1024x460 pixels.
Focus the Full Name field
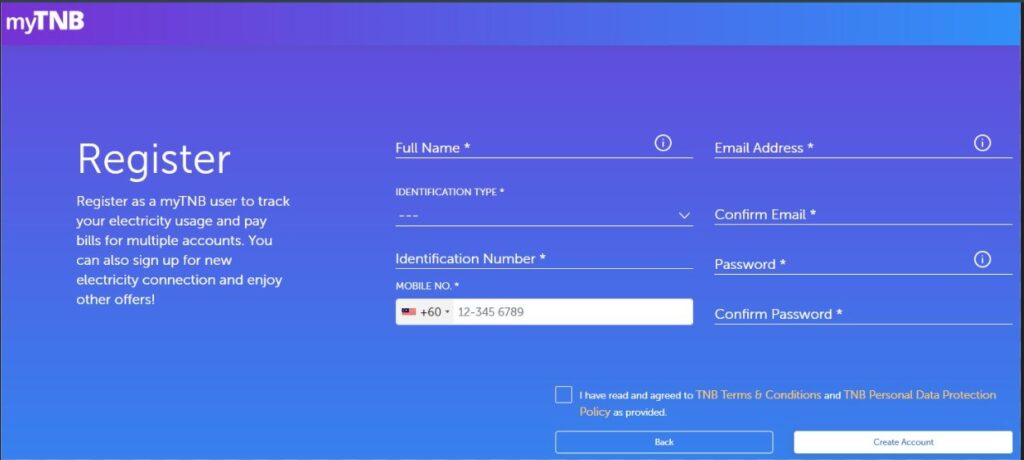coord(544,148)
